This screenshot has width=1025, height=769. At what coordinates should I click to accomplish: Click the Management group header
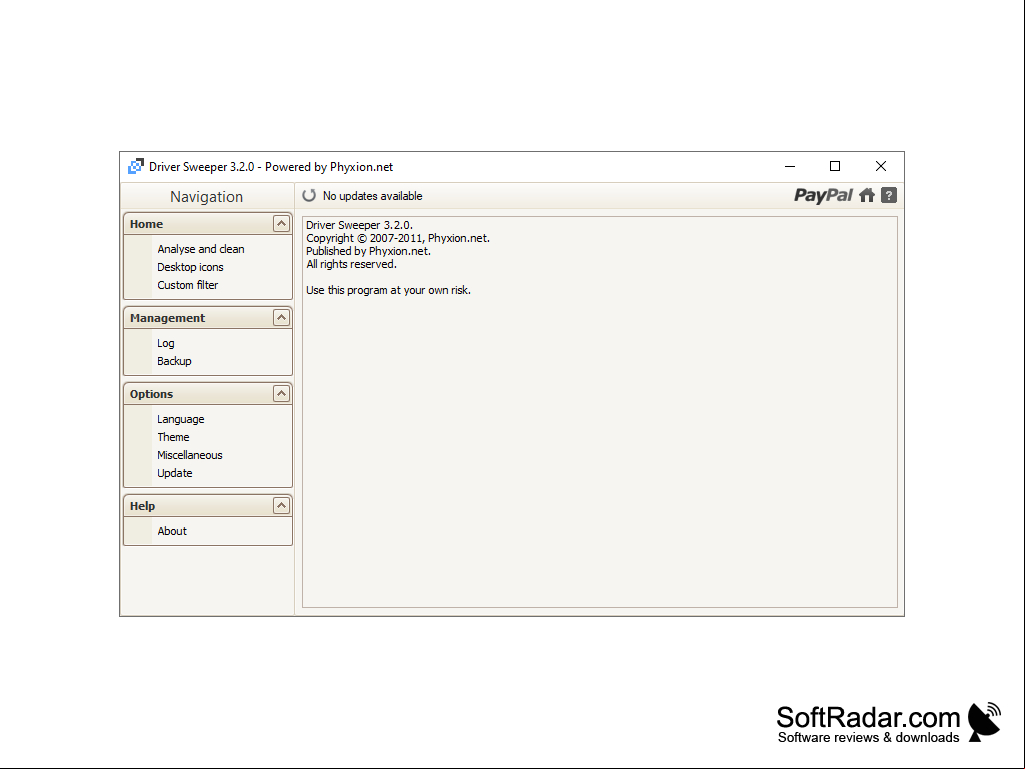208,318
